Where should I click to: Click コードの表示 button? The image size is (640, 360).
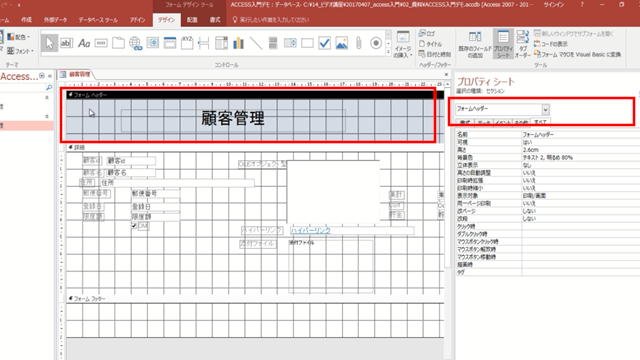click(x=551, y=44)
